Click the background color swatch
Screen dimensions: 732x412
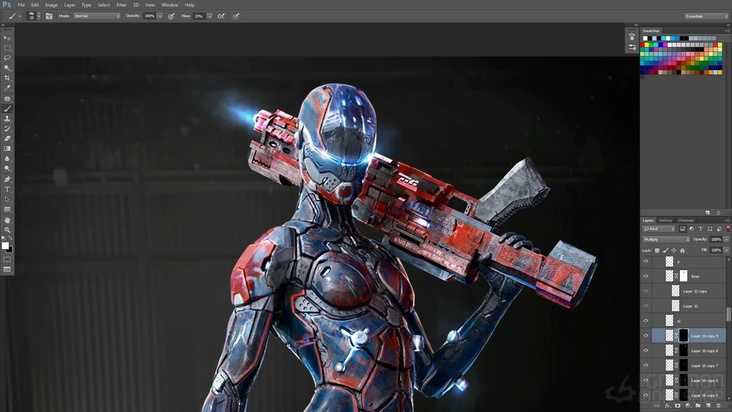click(10, 250)
